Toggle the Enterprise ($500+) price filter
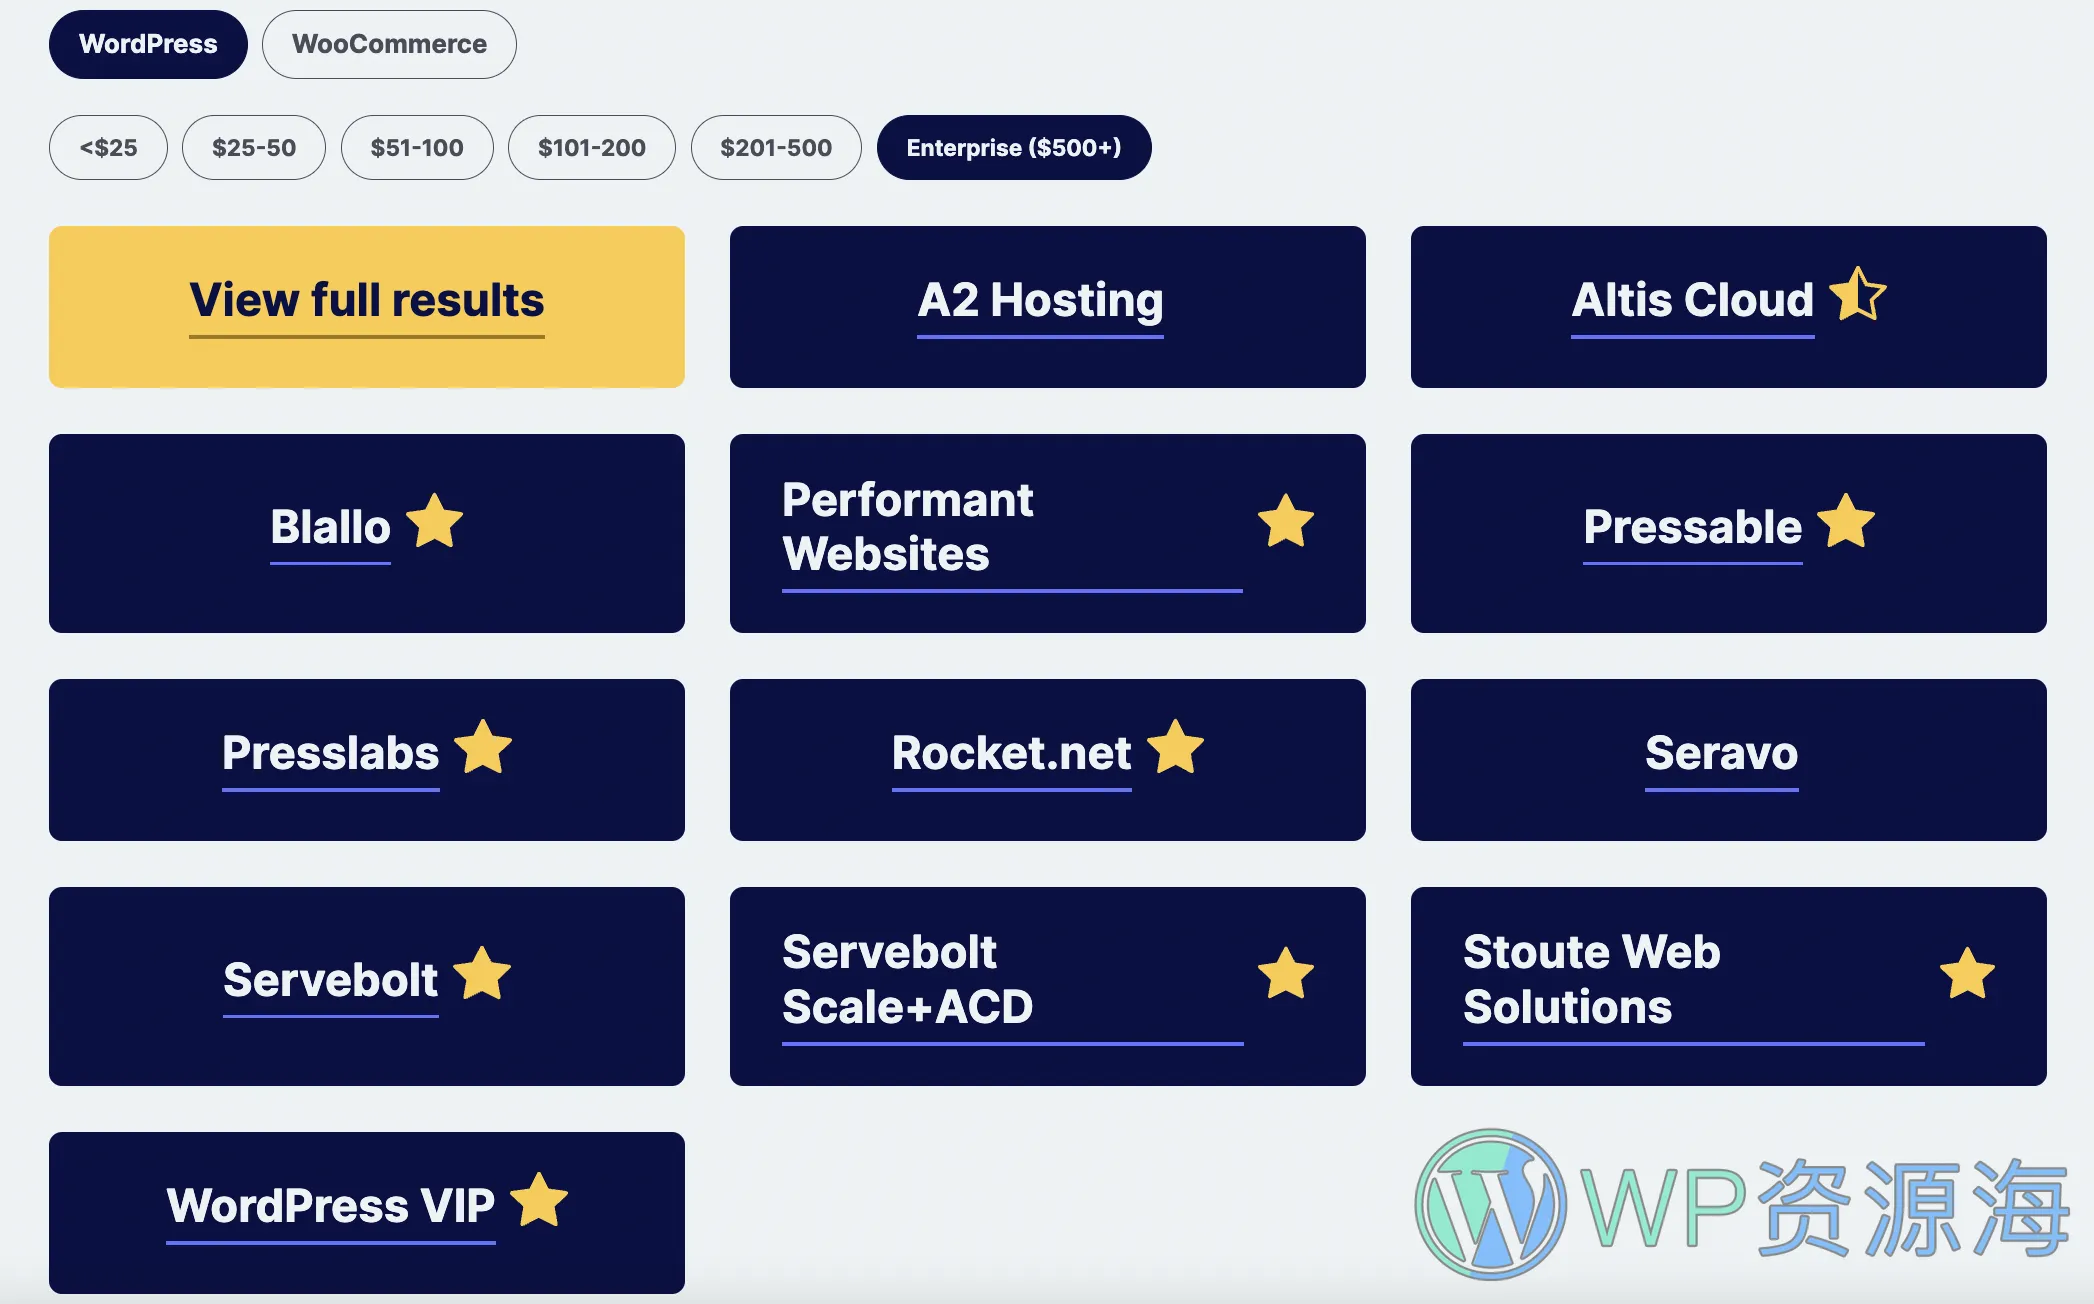Screen dimensions: 2094x1304 point(1015,146)
